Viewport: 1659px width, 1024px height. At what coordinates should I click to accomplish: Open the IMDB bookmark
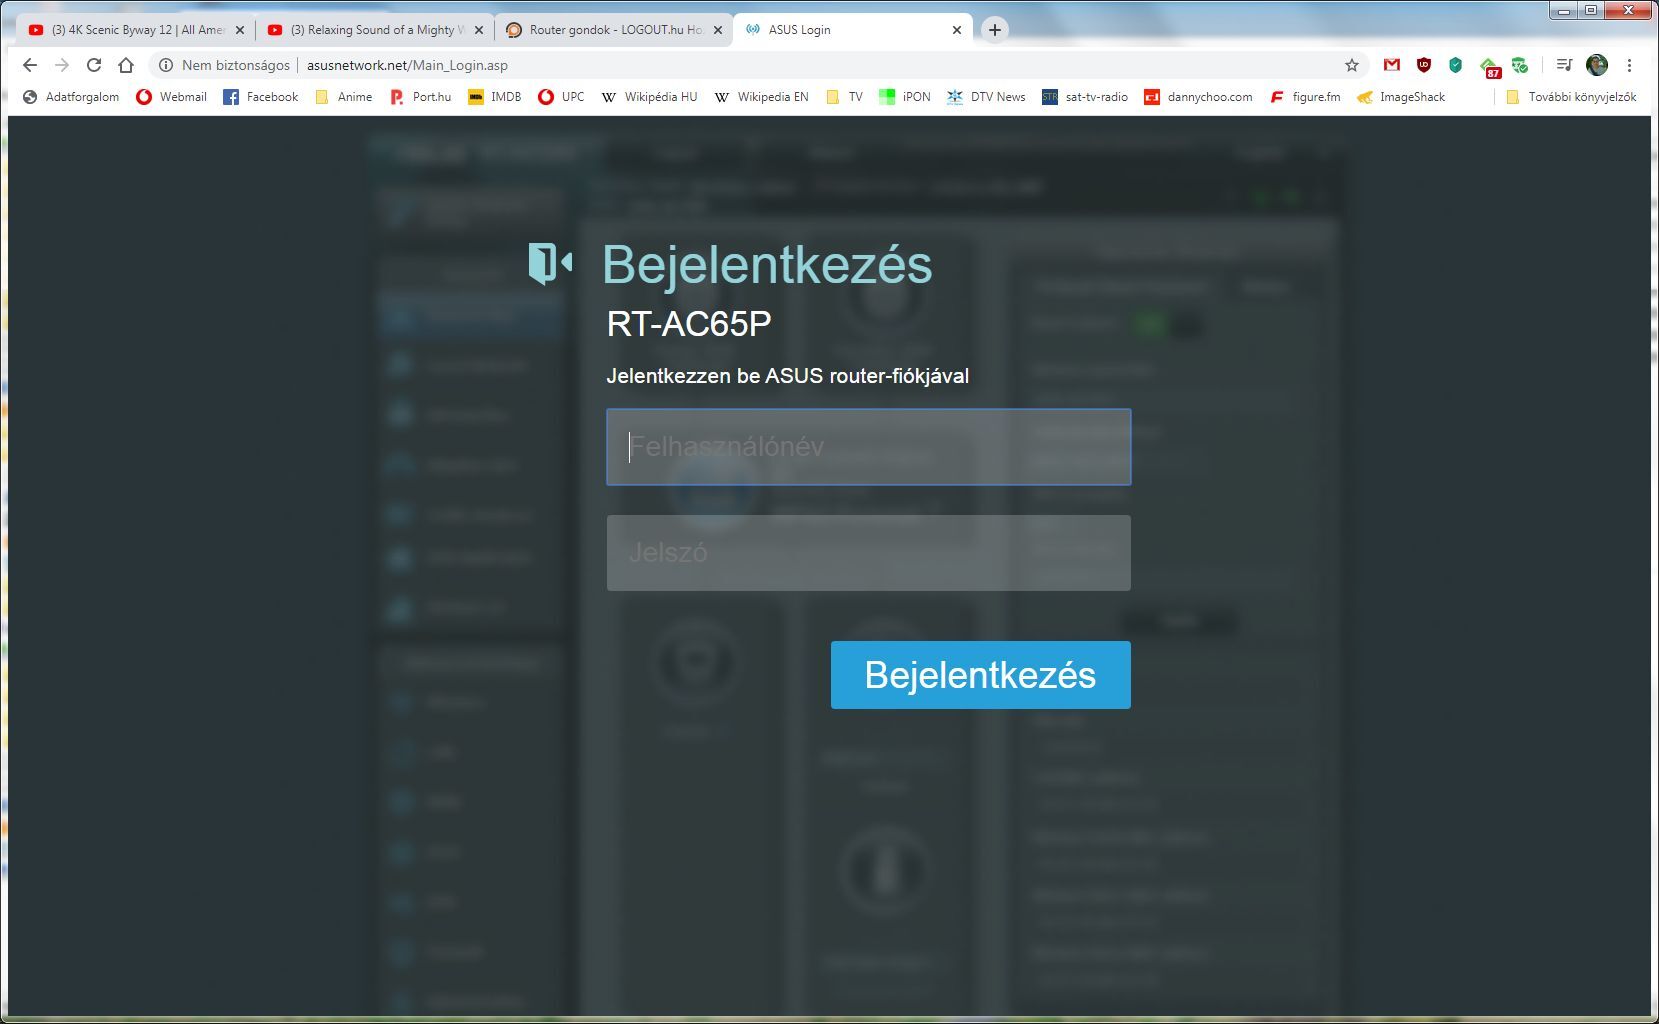(x=495, y=97)
